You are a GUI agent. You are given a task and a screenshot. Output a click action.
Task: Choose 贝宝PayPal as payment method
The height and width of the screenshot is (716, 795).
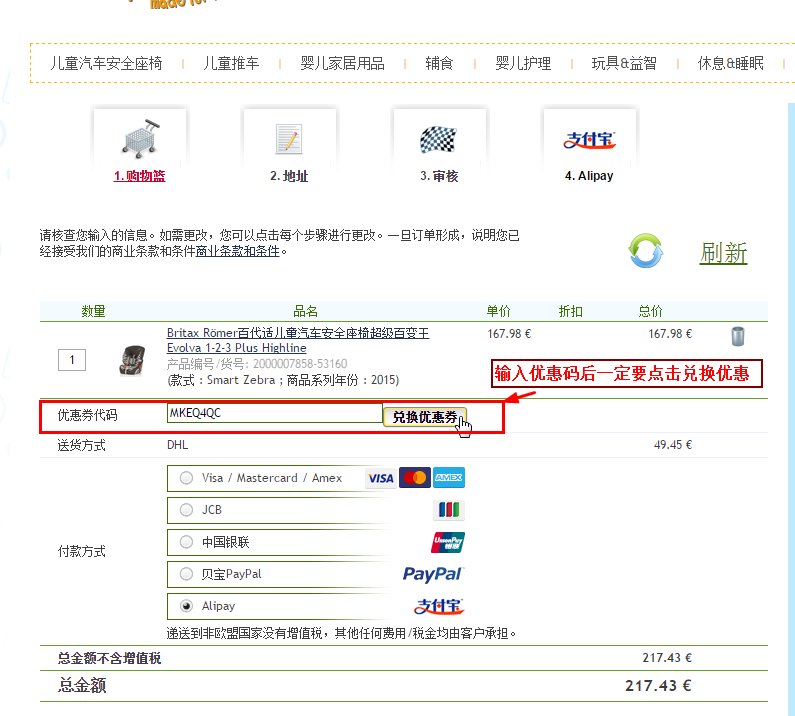coord(186,574)
